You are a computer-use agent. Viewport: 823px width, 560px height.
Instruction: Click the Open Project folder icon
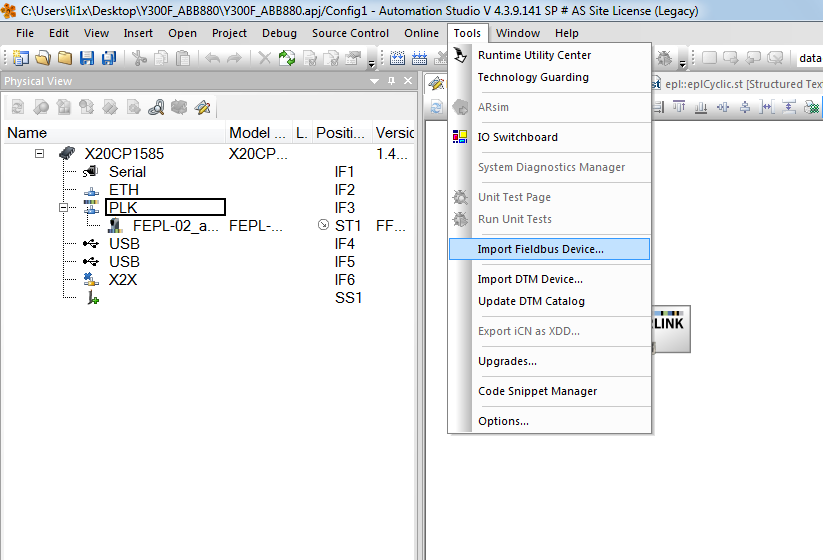pos(43,58)
